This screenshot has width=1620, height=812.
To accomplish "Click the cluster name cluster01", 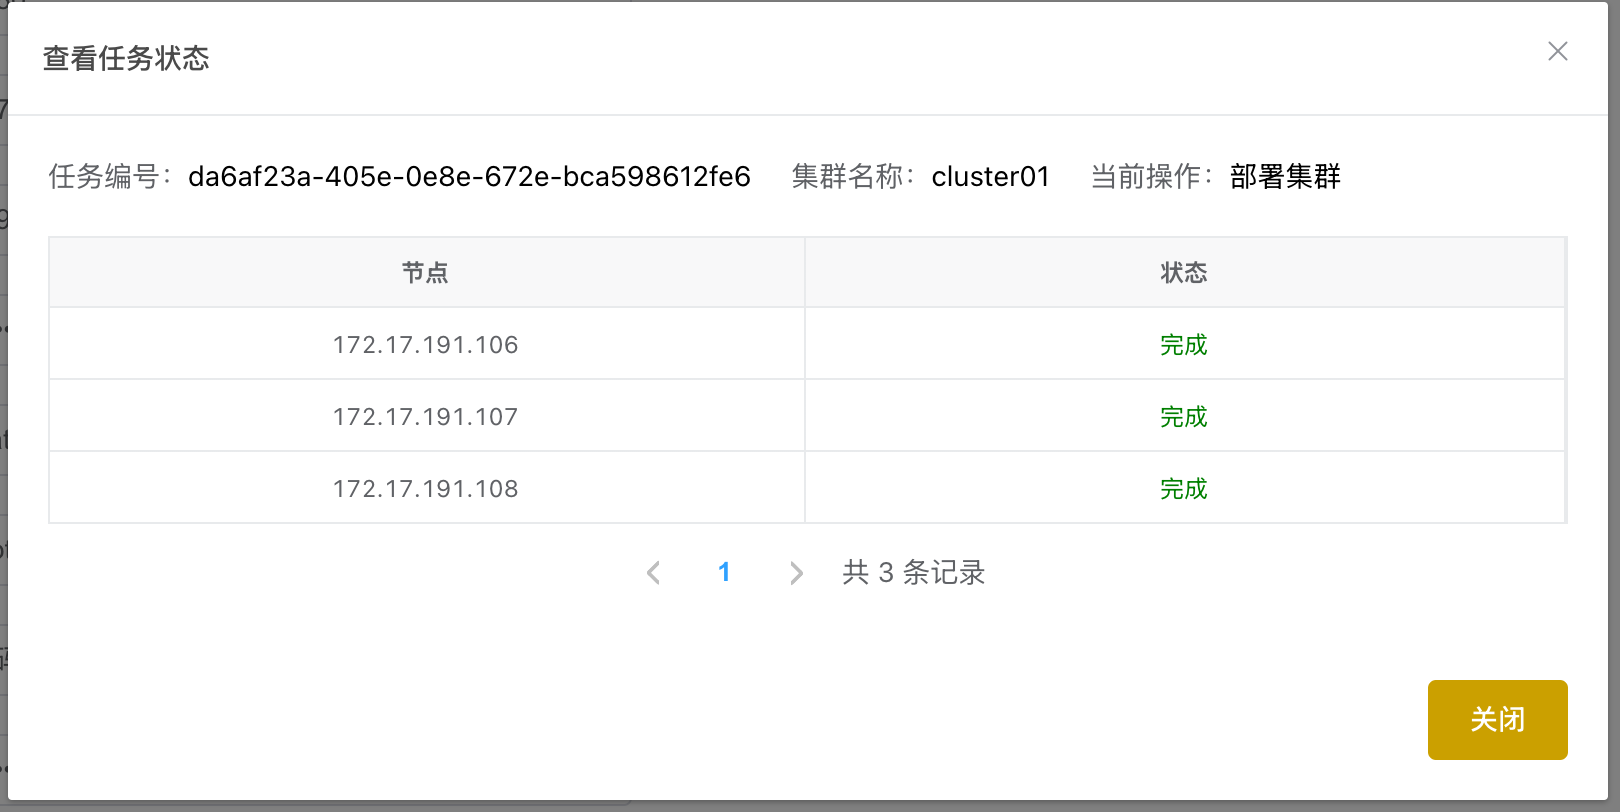I will point(990,177).
